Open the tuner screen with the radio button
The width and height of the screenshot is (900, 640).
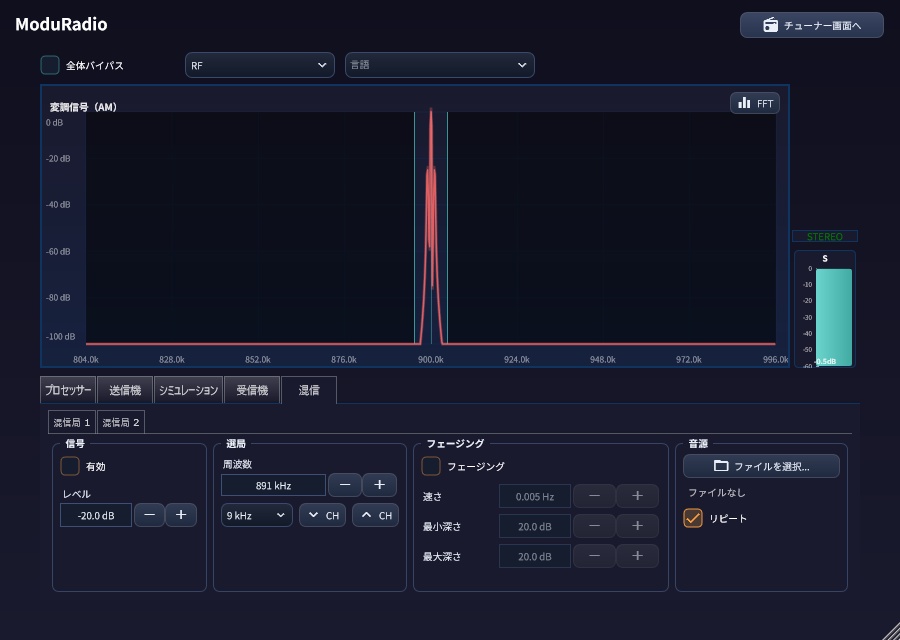pyautogui.click(x=812, y=25)
